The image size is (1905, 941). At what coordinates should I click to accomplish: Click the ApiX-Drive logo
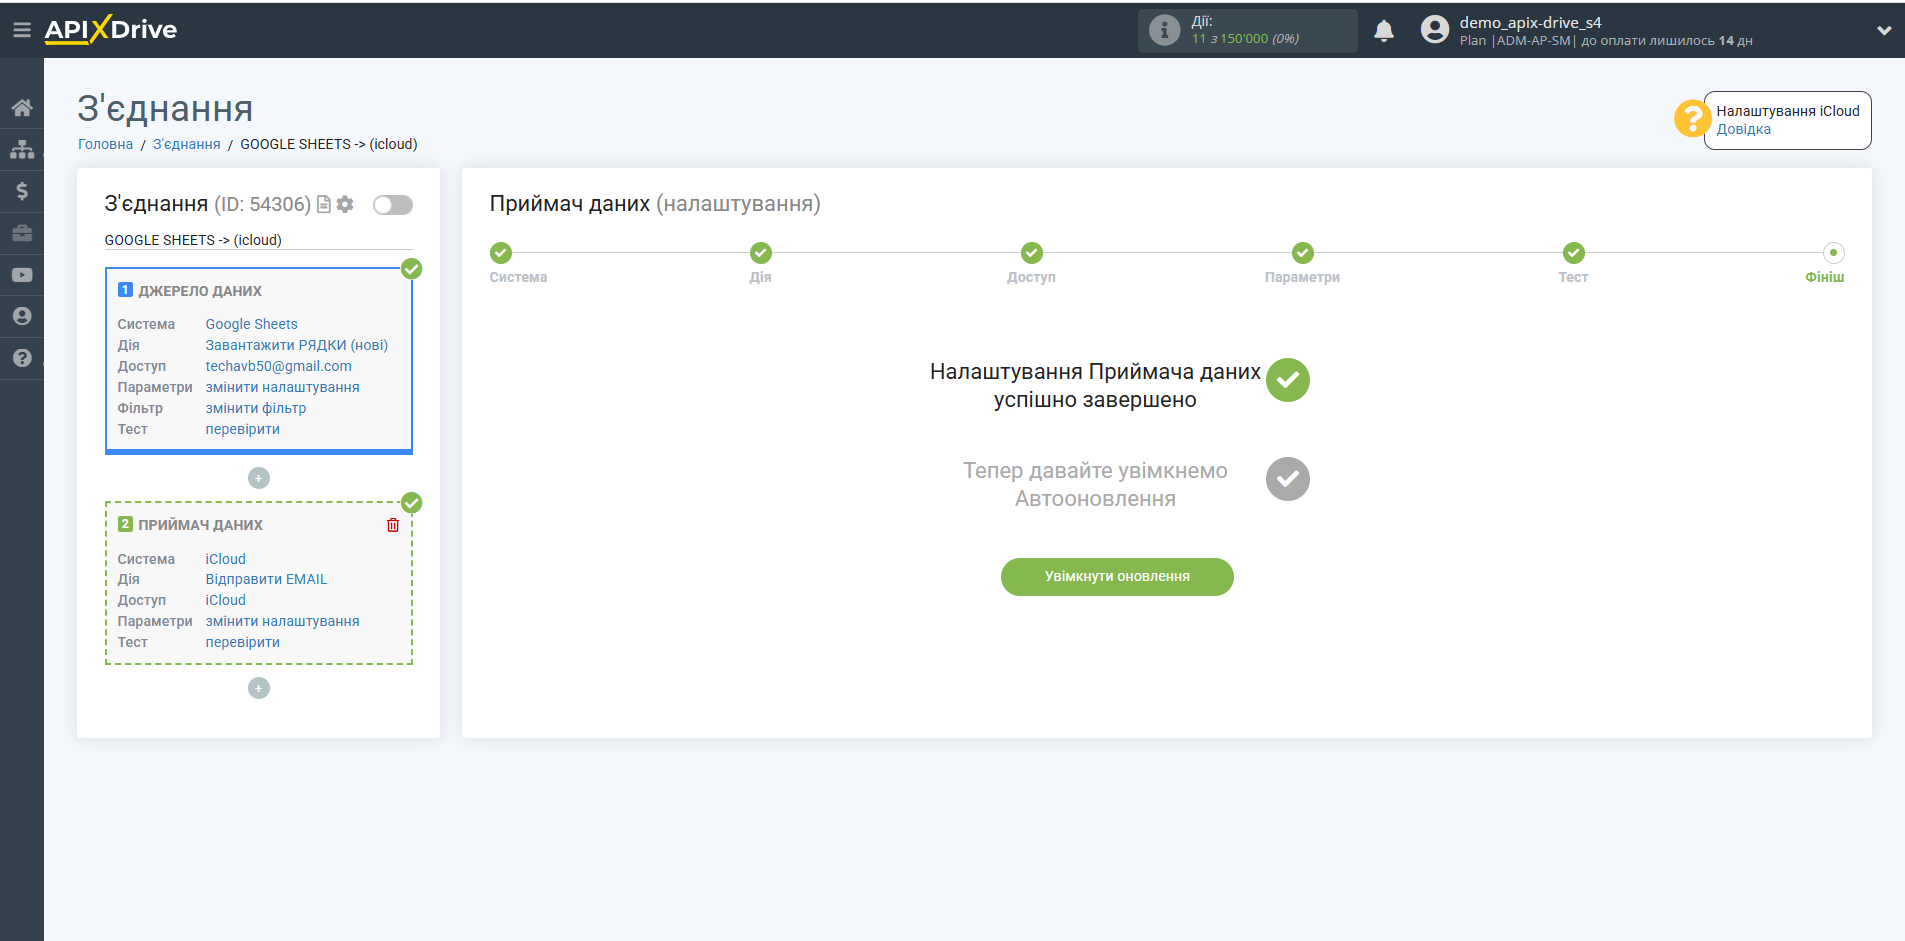point(110,30)
